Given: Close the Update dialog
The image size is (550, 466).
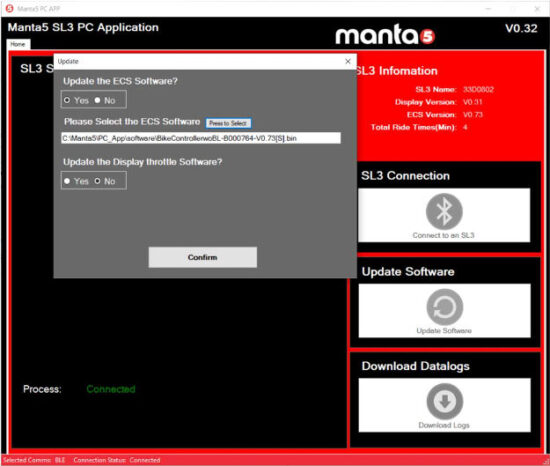Looking at the screenshot, I should click(348, 61).
